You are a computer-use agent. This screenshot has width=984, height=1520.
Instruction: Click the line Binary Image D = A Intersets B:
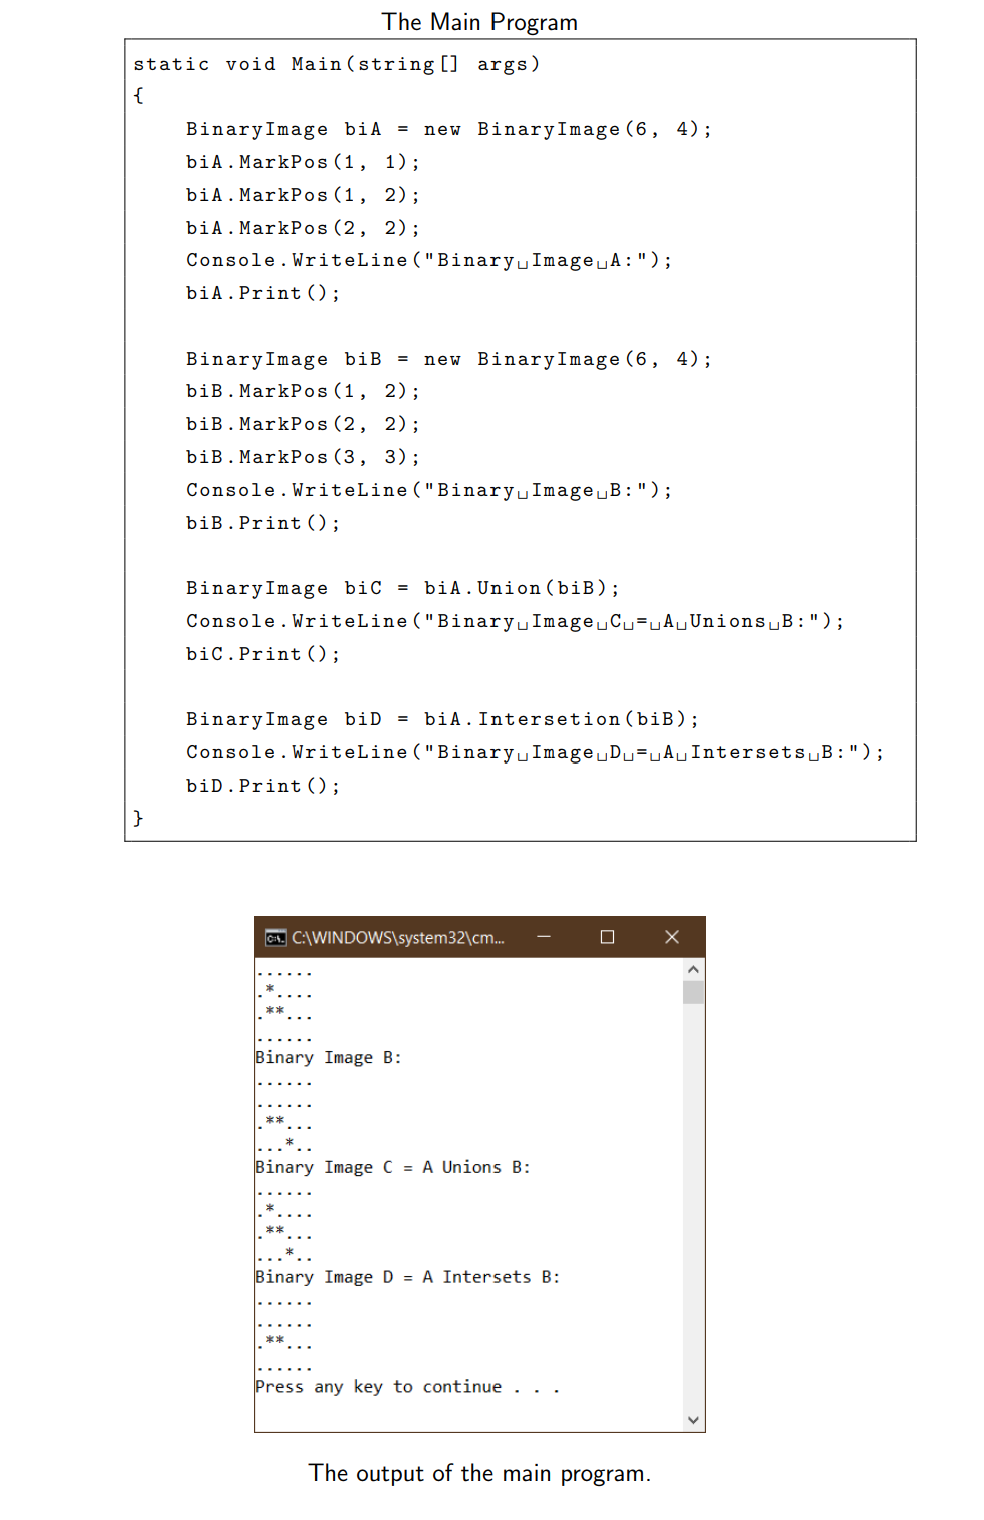coord(408,1276)
